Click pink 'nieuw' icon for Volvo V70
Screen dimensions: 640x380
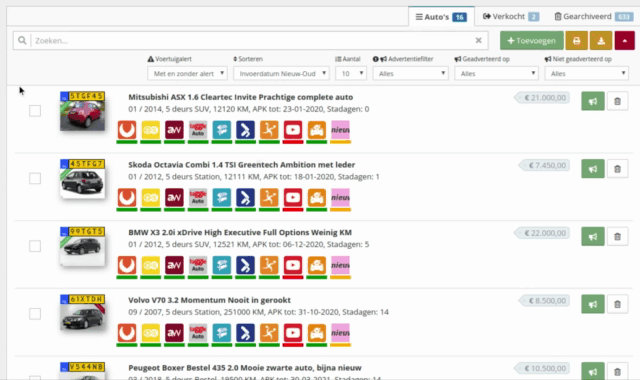(340, 333)
